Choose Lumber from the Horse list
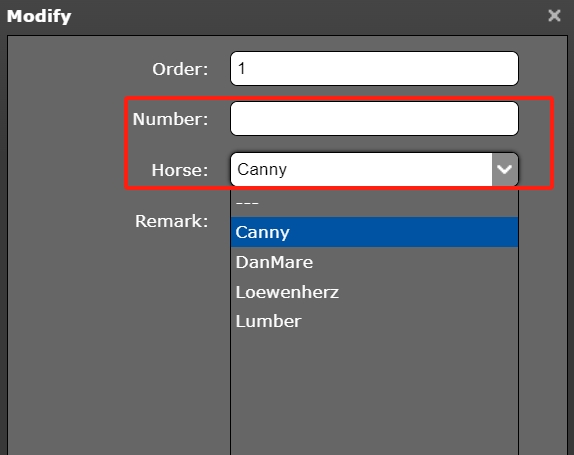Screen dimensions: 574x455 374,321
